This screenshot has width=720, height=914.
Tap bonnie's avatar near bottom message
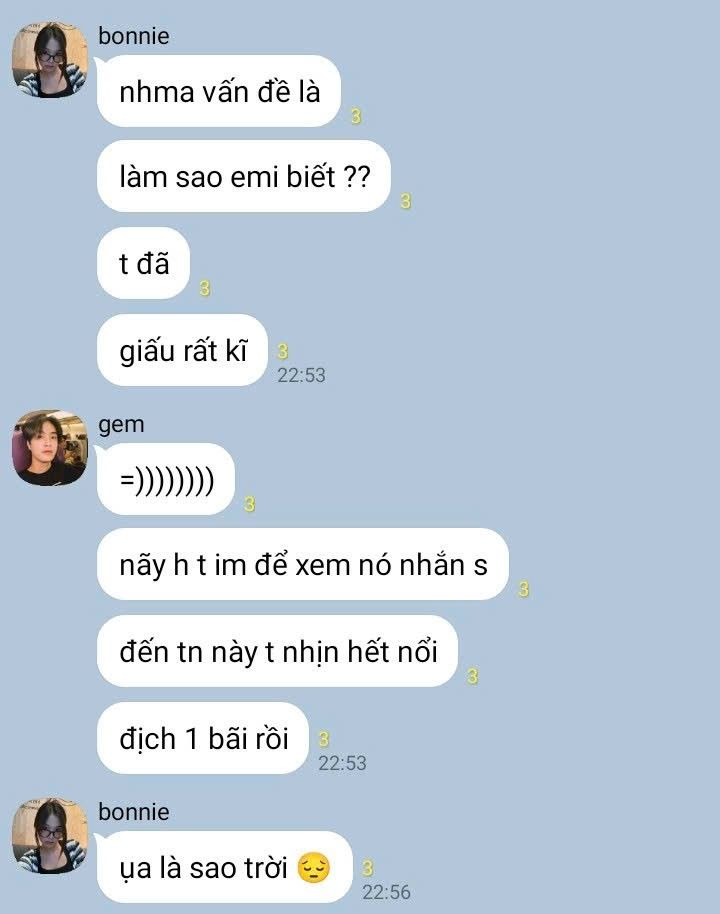point(50,836)
